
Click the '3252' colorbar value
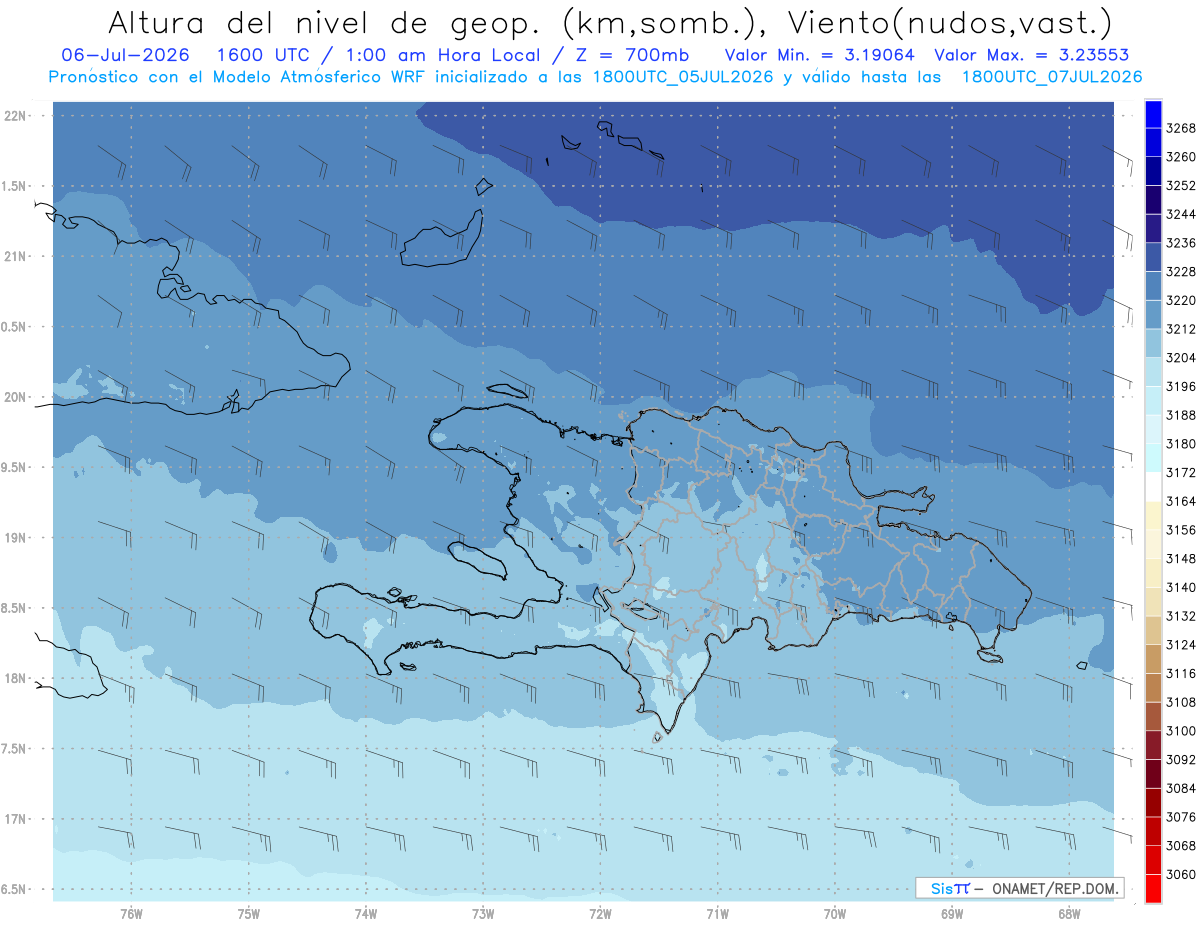(1181, 186)
